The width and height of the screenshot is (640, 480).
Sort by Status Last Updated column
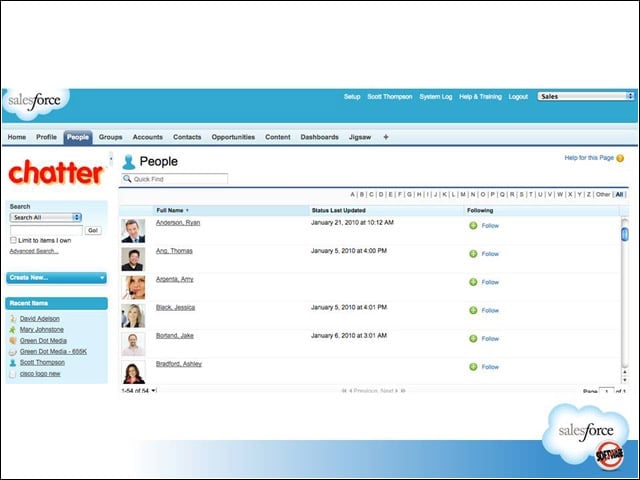pos(338,210)
